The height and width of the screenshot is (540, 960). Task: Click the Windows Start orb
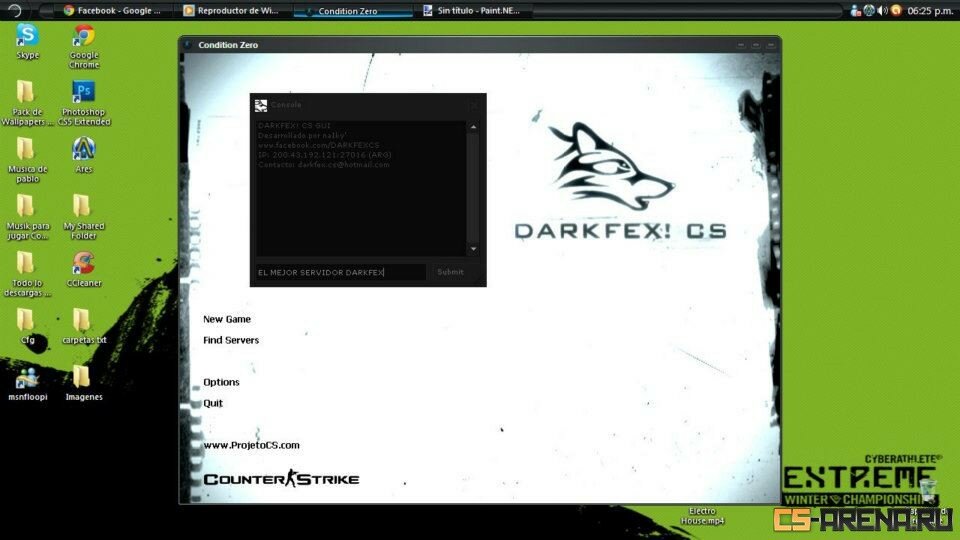pyautogui.click(x=14, y=10)
